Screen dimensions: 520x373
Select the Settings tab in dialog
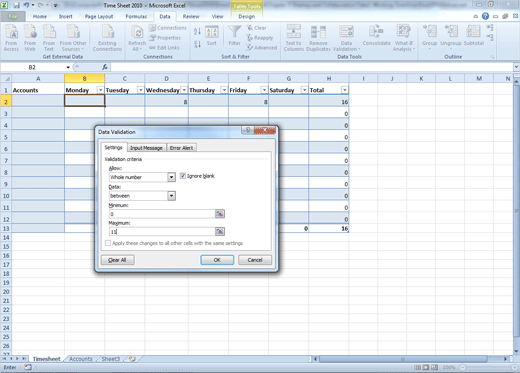click(x=114, y=147)
